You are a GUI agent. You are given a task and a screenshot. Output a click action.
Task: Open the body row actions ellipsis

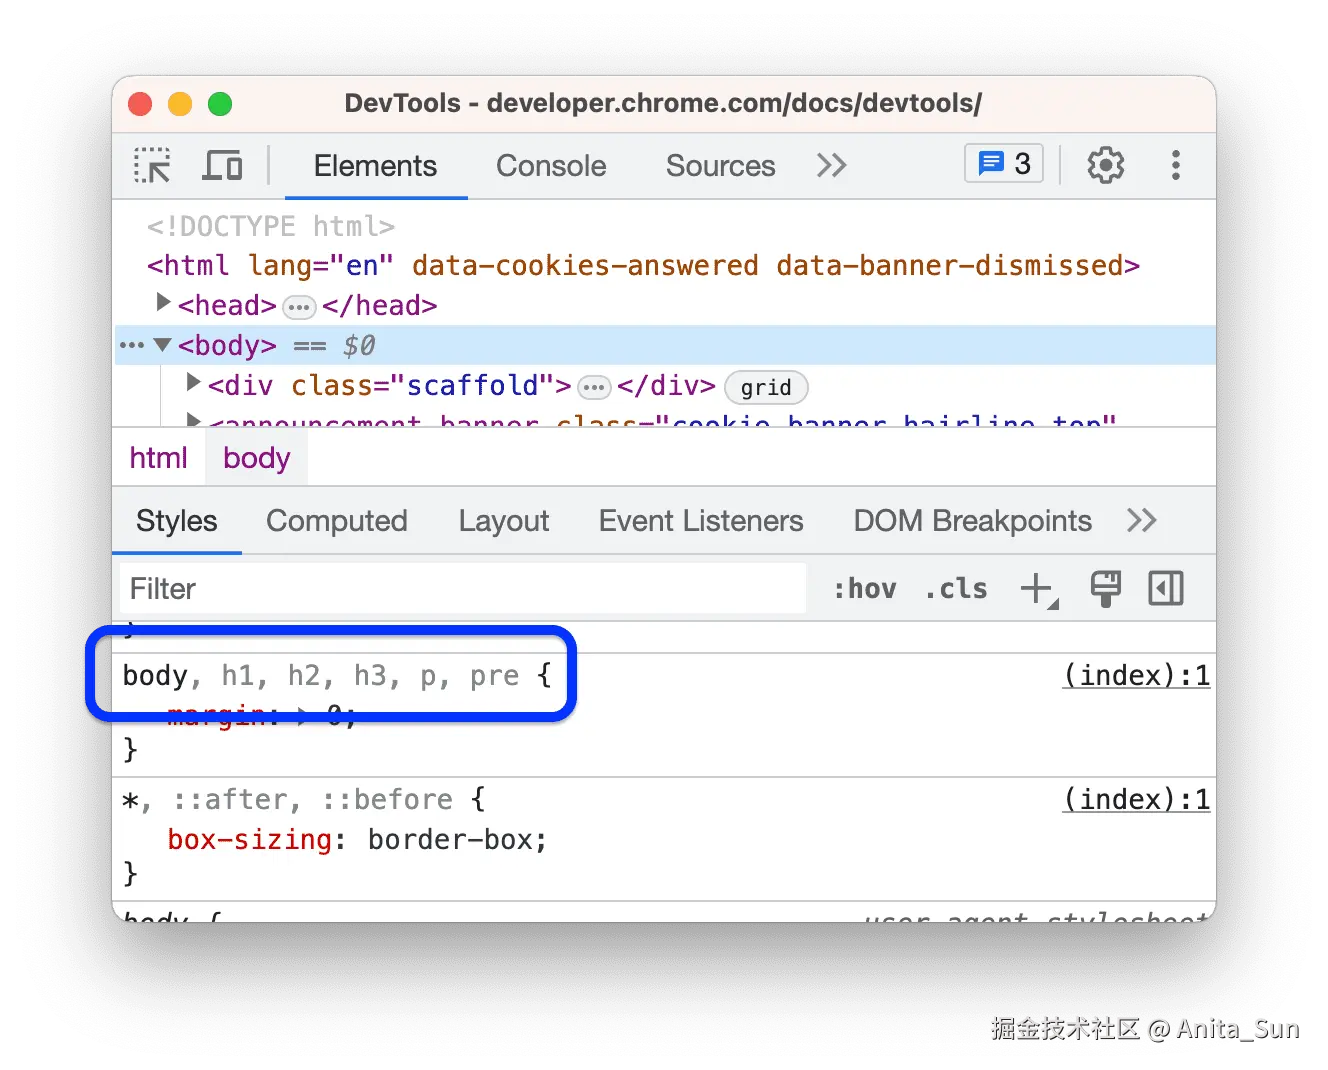click(132, 345)
